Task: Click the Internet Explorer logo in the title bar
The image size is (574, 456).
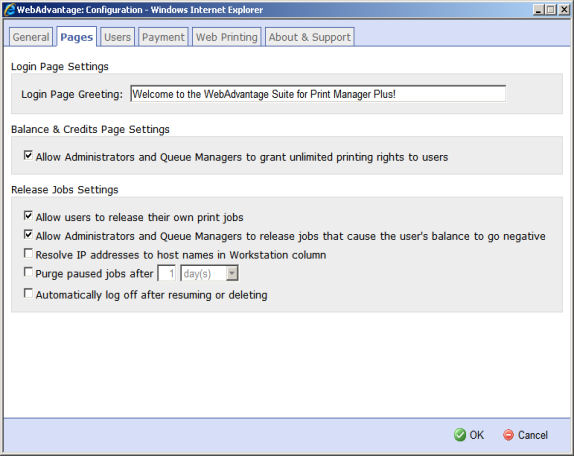Action: (10, 10)
